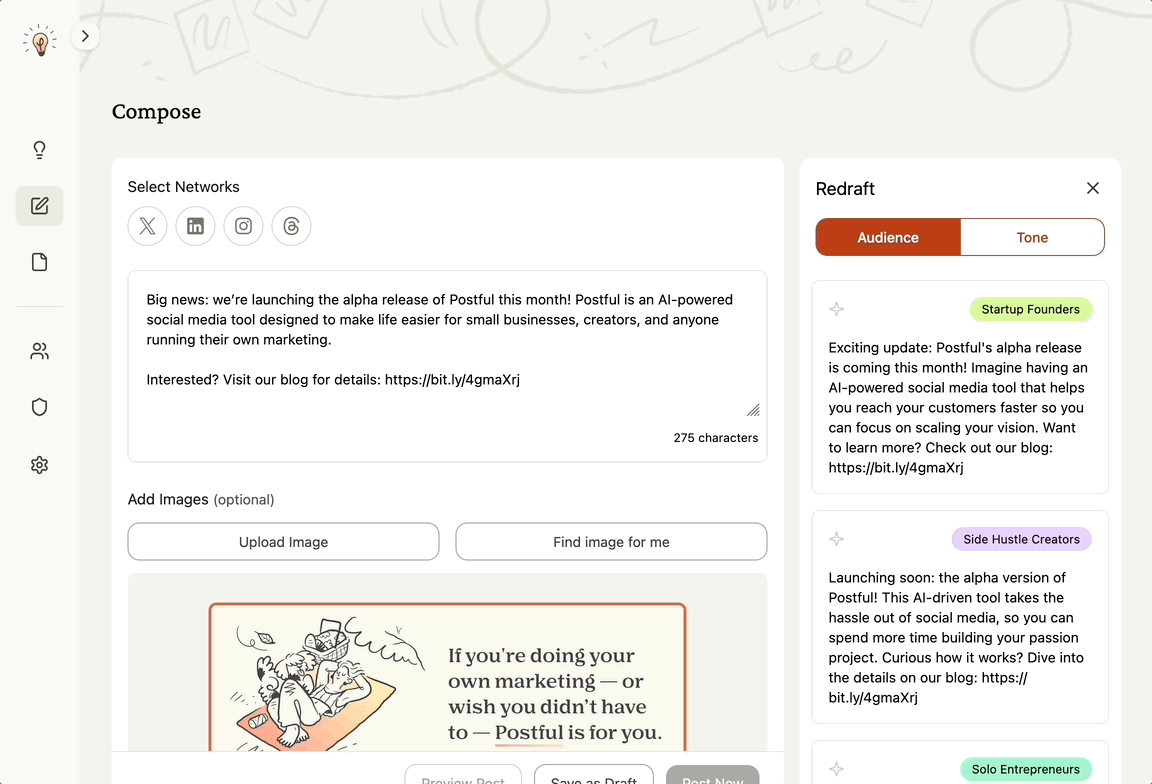Switch to the Audience tab

pyautogui.click(x=888, y=238)
